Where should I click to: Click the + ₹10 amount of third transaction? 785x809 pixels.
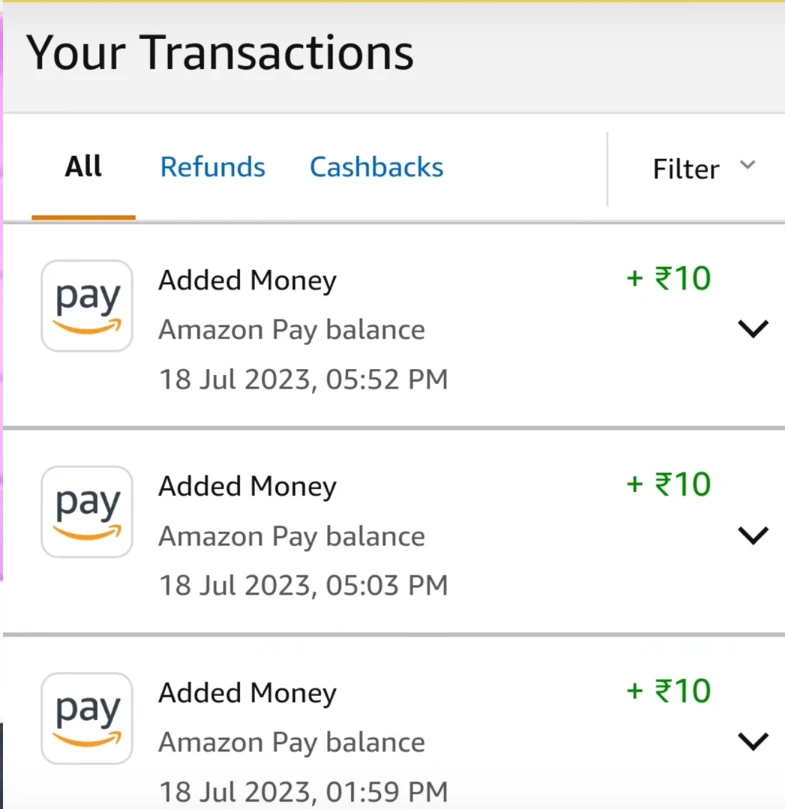(x=668, y=691)
